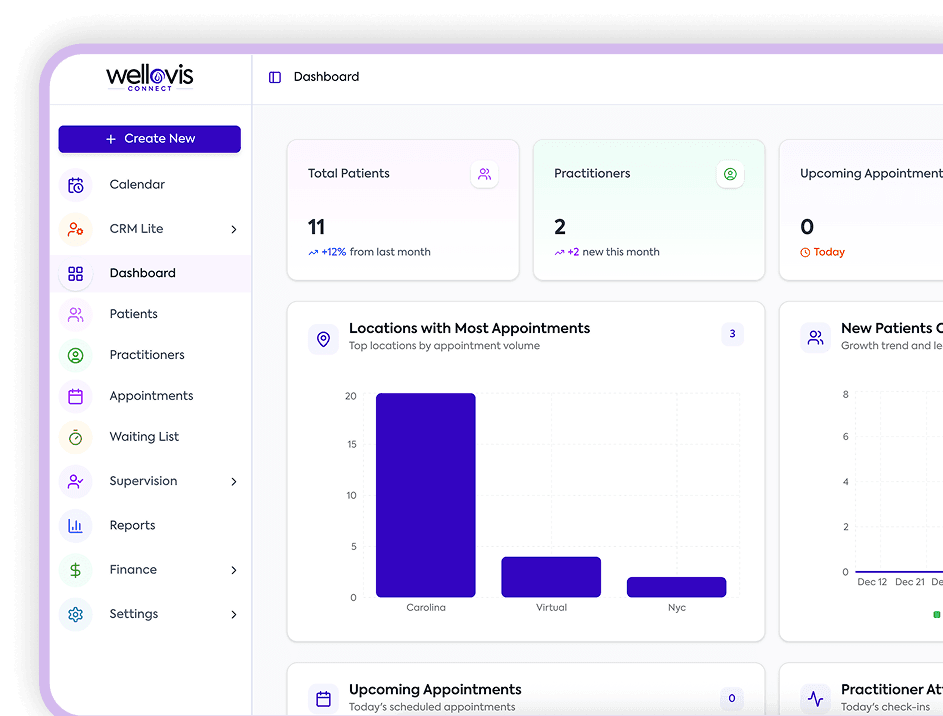Select Practitioners from the sidebar menu

(147, 355)
